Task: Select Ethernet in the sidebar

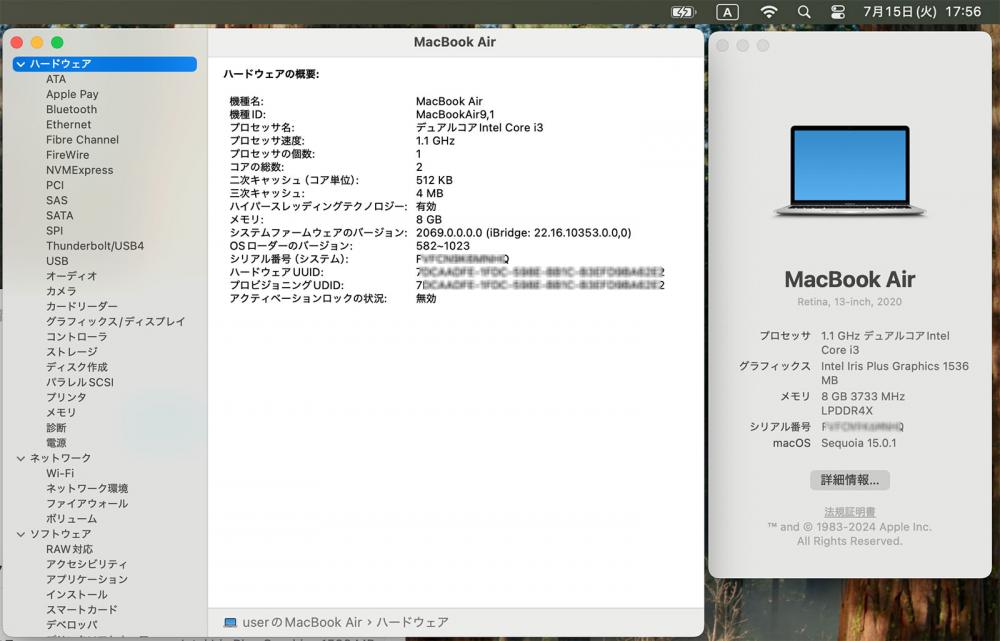Action: coord(68,125)
